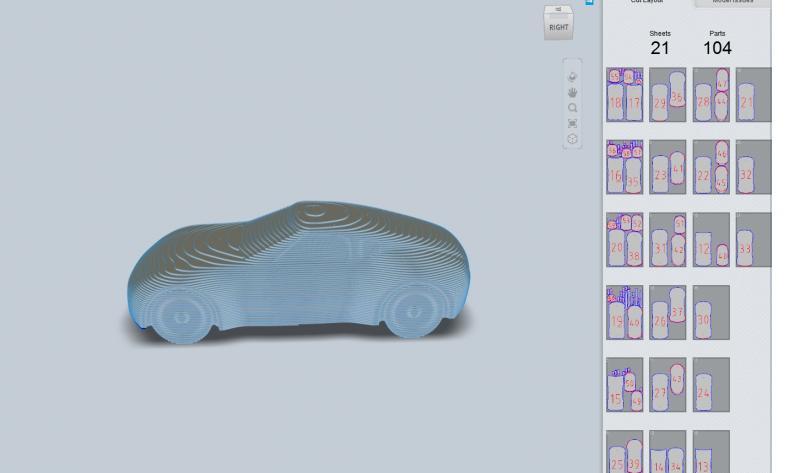Select the sheet containing only part 30

point(711,312)
